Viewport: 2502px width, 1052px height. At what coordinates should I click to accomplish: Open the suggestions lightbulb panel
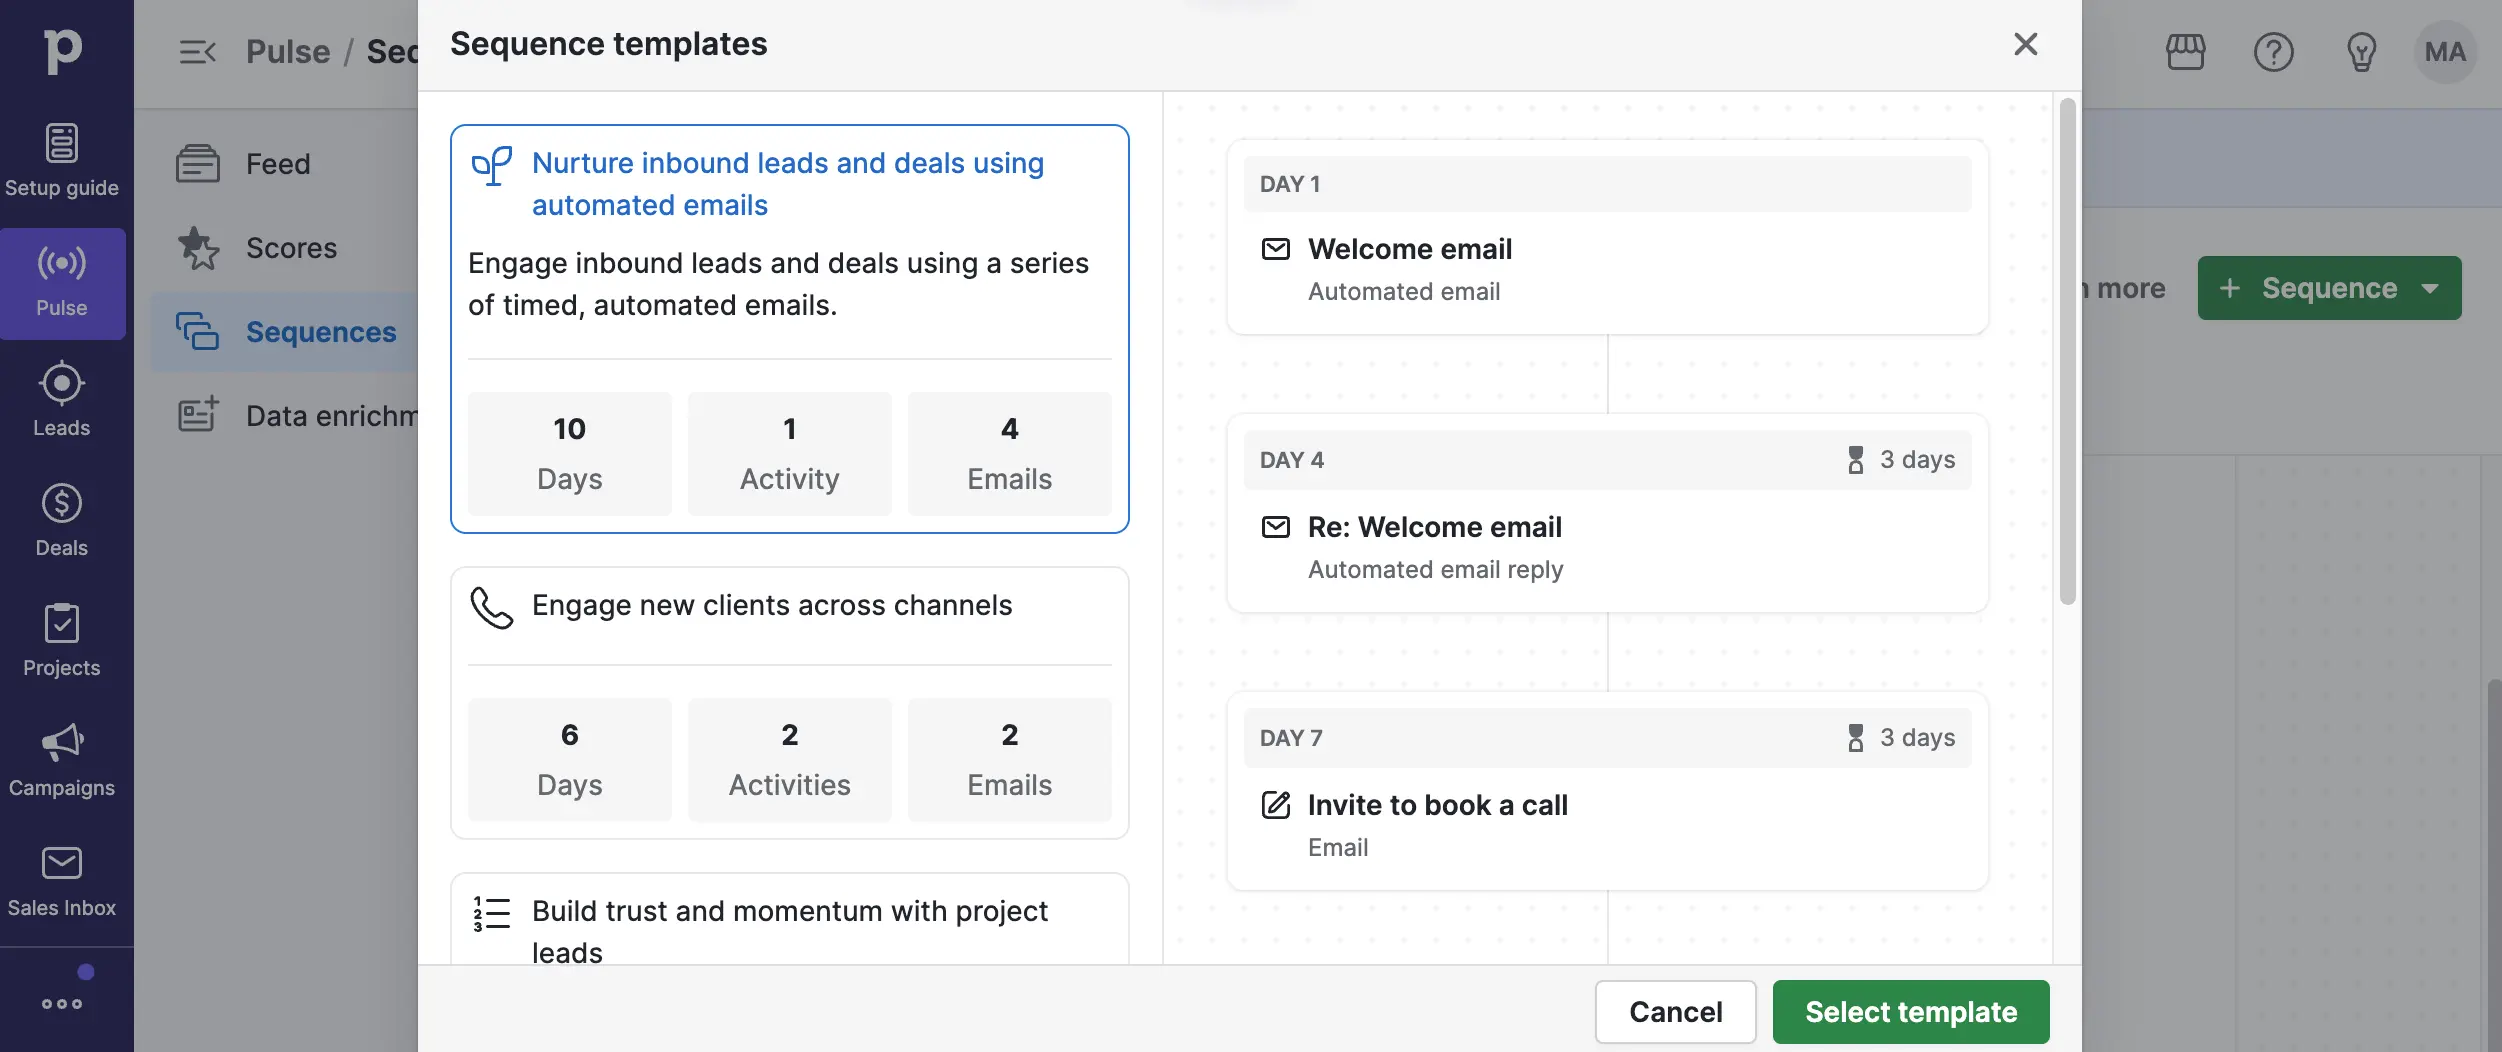2360,52
